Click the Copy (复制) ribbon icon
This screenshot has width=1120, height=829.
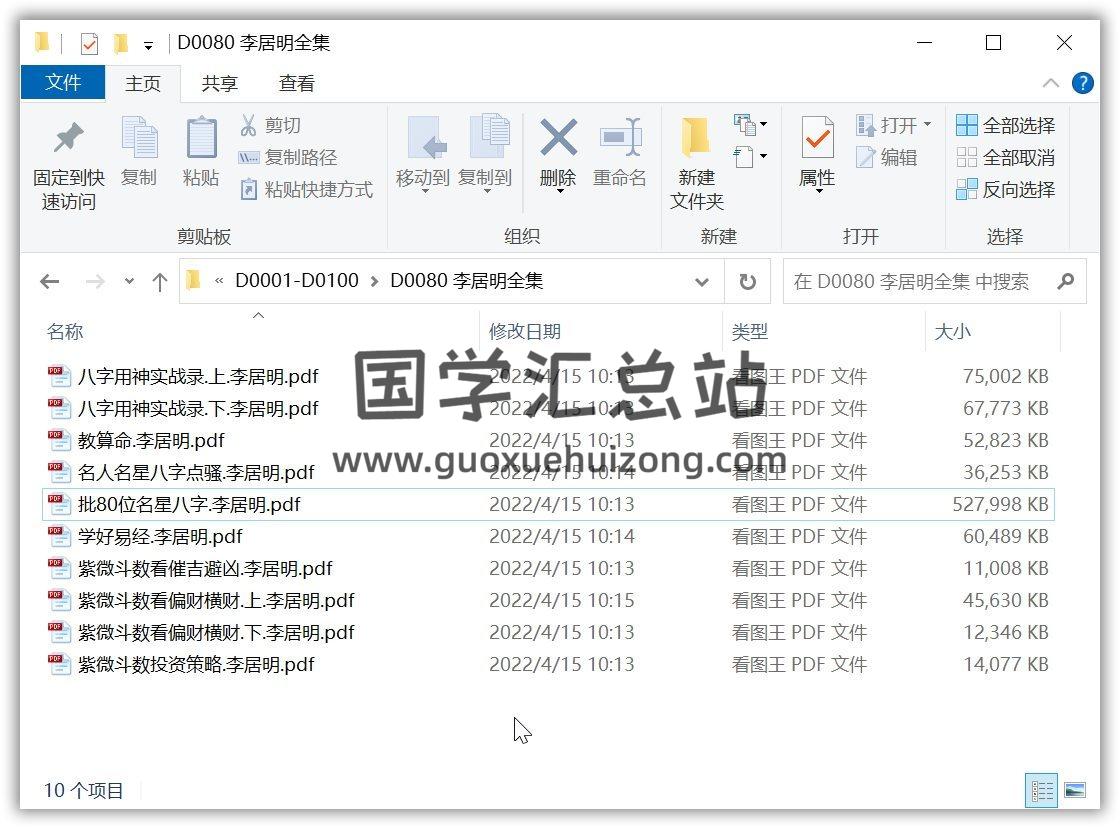coord(139,136)
